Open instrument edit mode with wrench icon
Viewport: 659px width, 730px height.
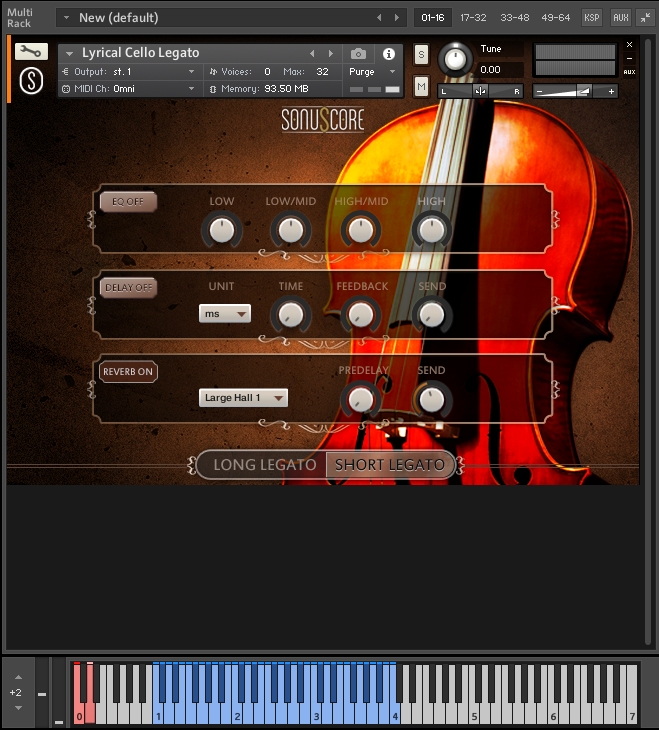tap(31, 51)
